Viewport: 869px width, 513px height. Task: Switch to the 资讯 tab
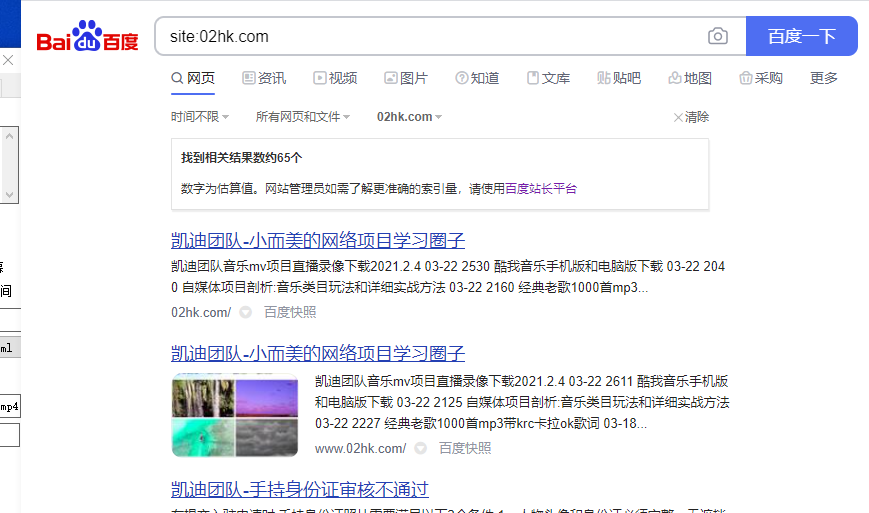(264, 78)
